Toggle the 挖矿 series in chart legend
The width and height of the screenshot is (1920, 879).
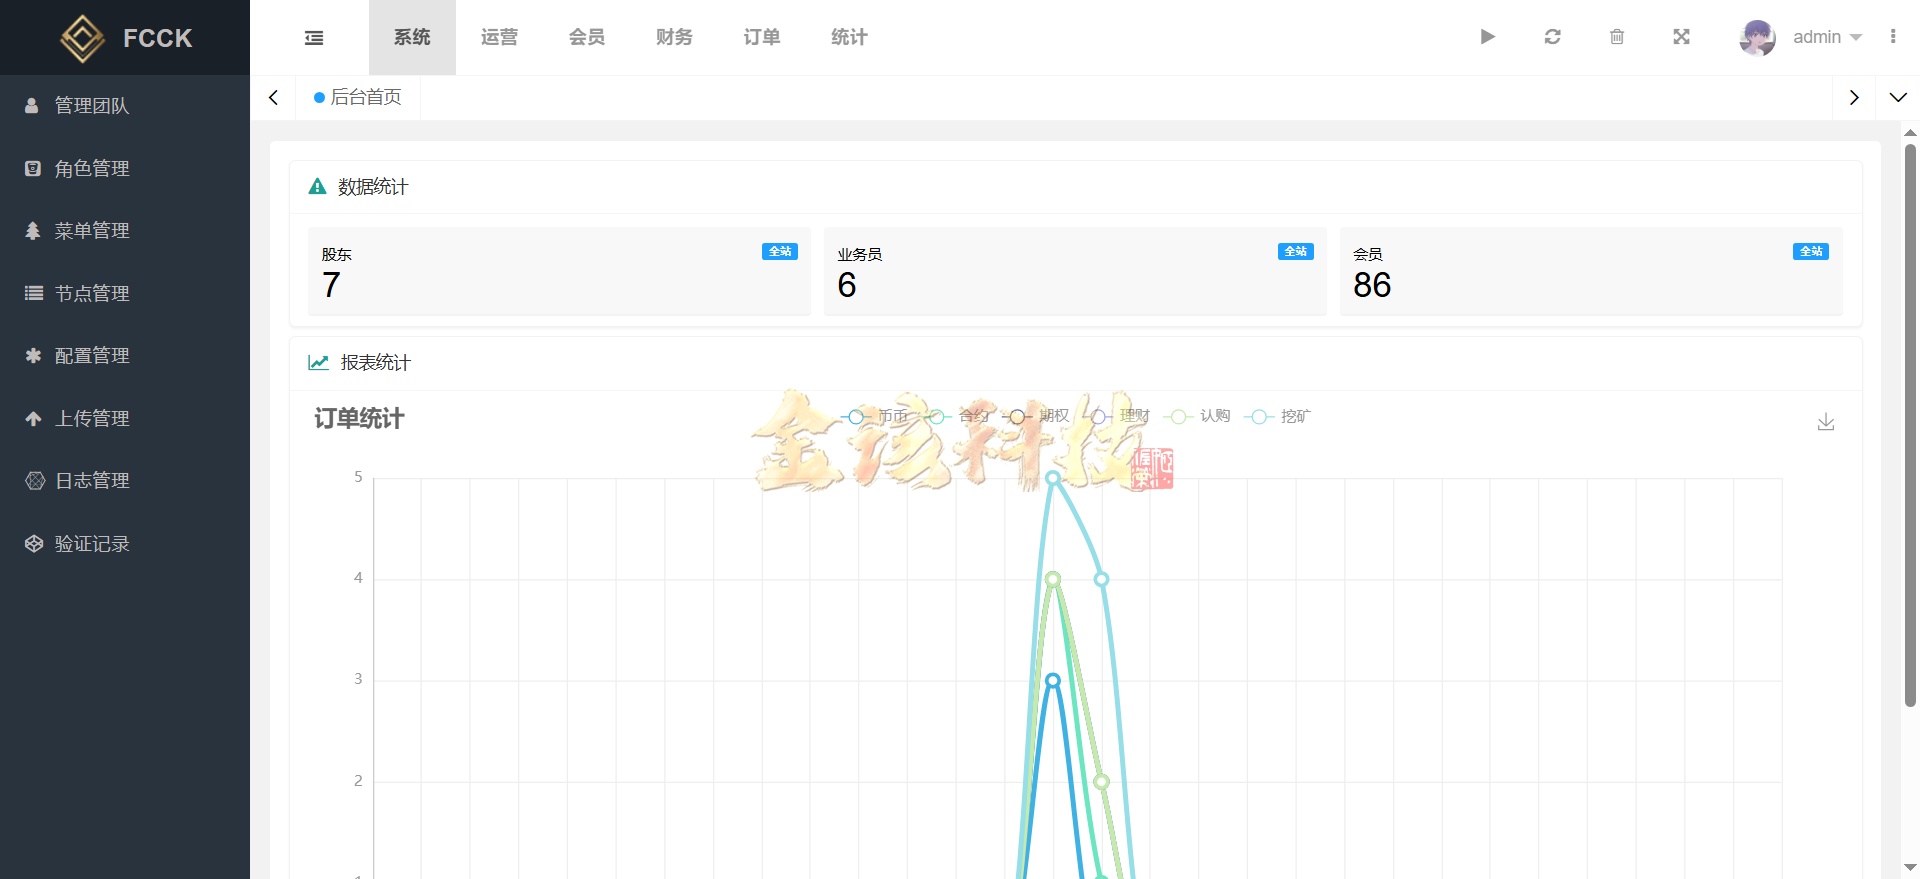(1278, 416)
